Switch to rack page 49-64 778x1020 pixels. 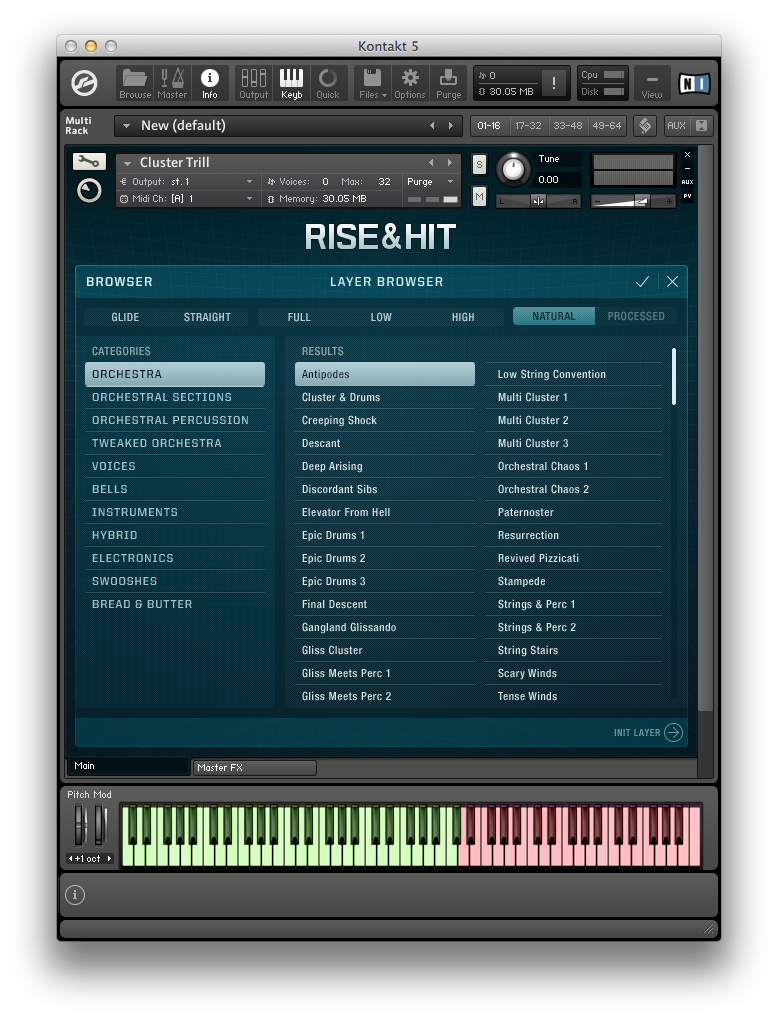(606, 126)
